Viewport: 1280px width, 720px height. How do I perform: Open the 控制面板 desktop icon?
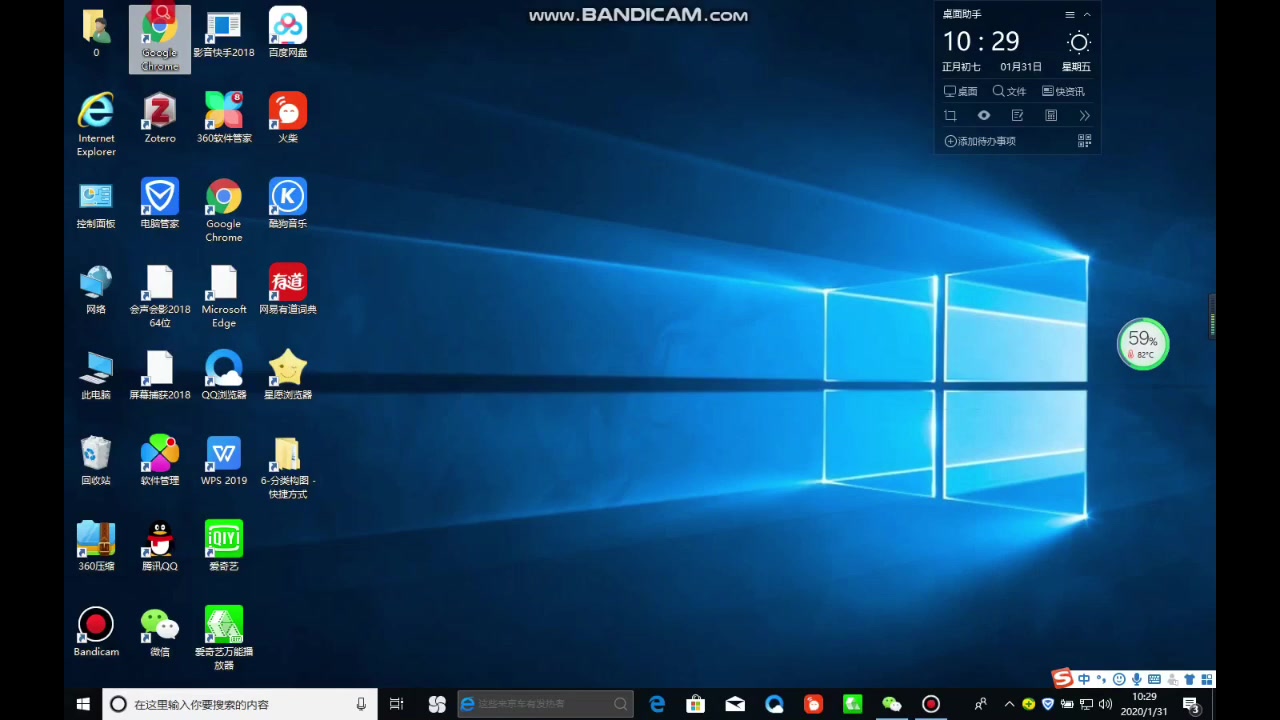tap(96, 204)
